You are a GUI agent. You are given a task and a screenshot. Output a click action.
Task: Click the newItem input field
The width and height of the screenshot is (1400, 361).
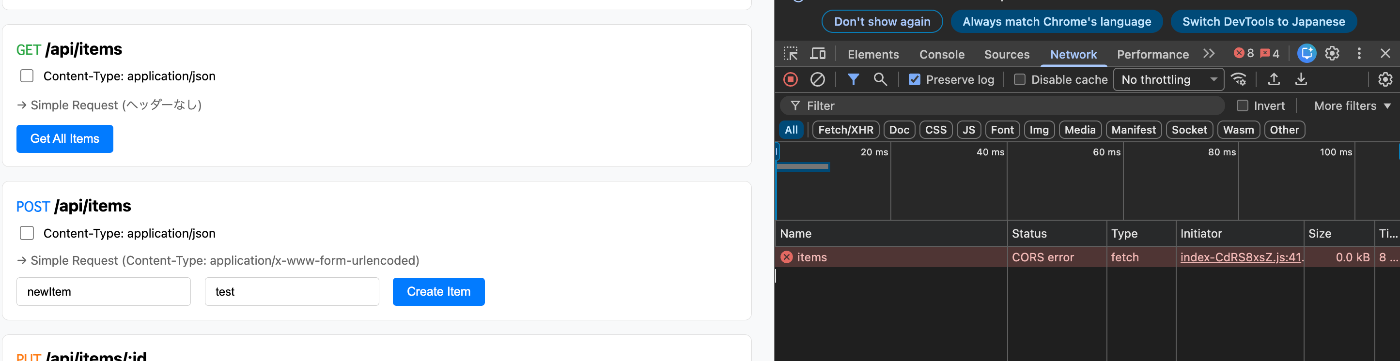104,292
